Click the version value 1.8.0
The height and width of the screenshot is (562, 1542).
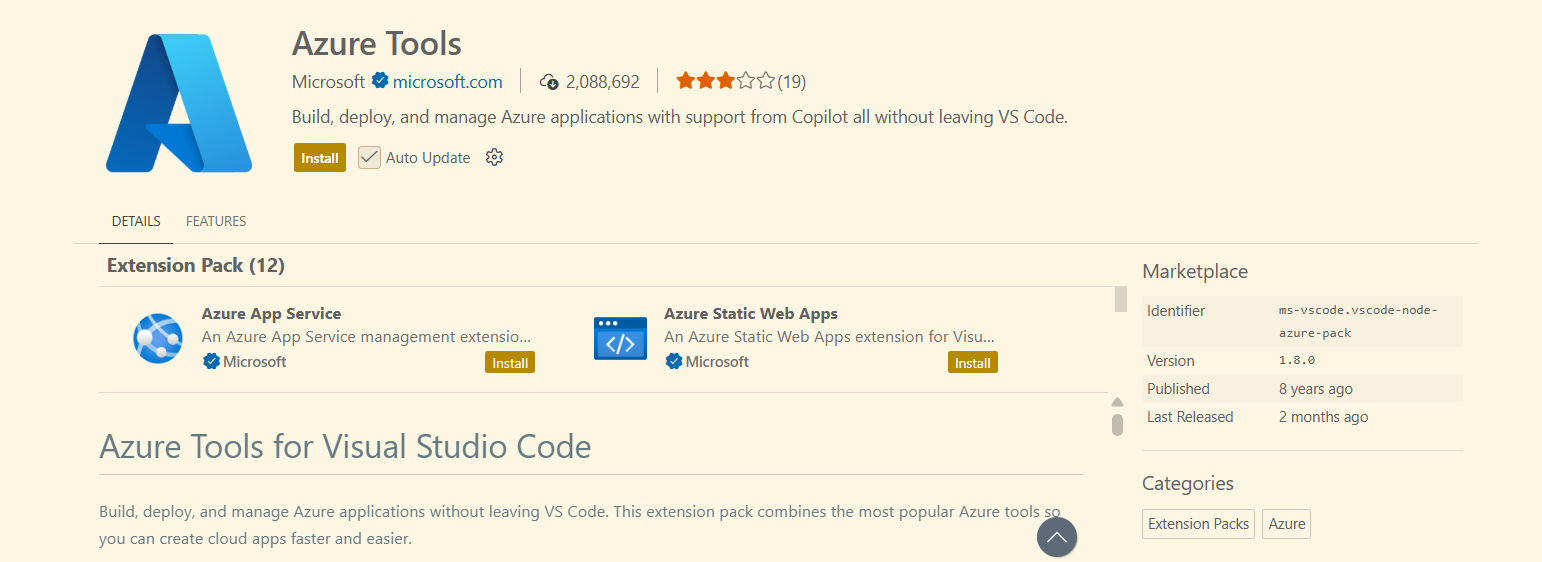click(1297, 361)
